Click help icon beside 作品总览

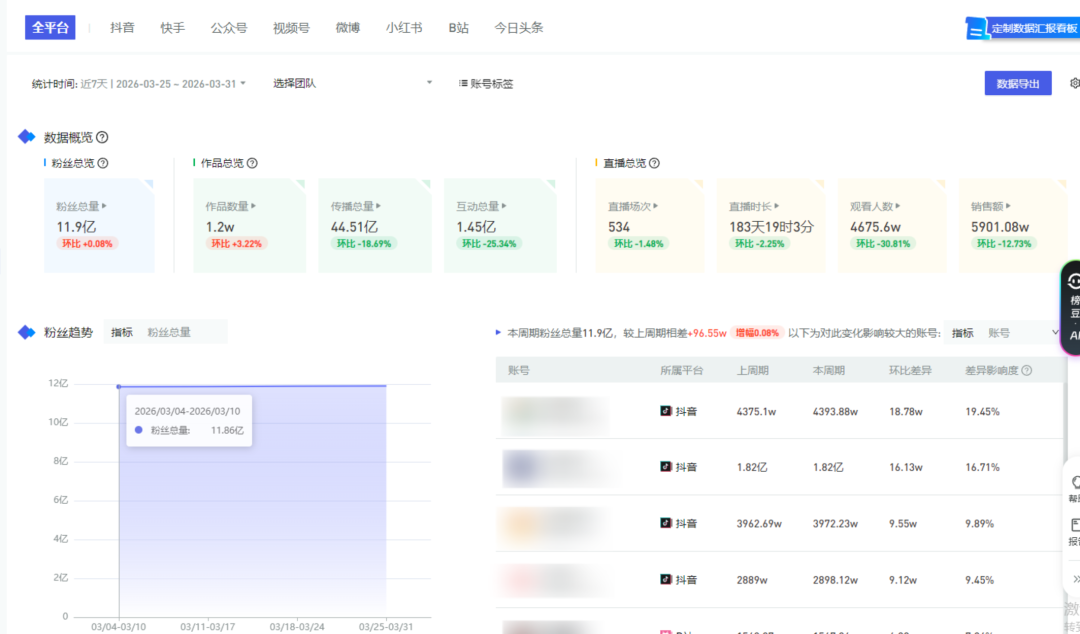point(252,163)
